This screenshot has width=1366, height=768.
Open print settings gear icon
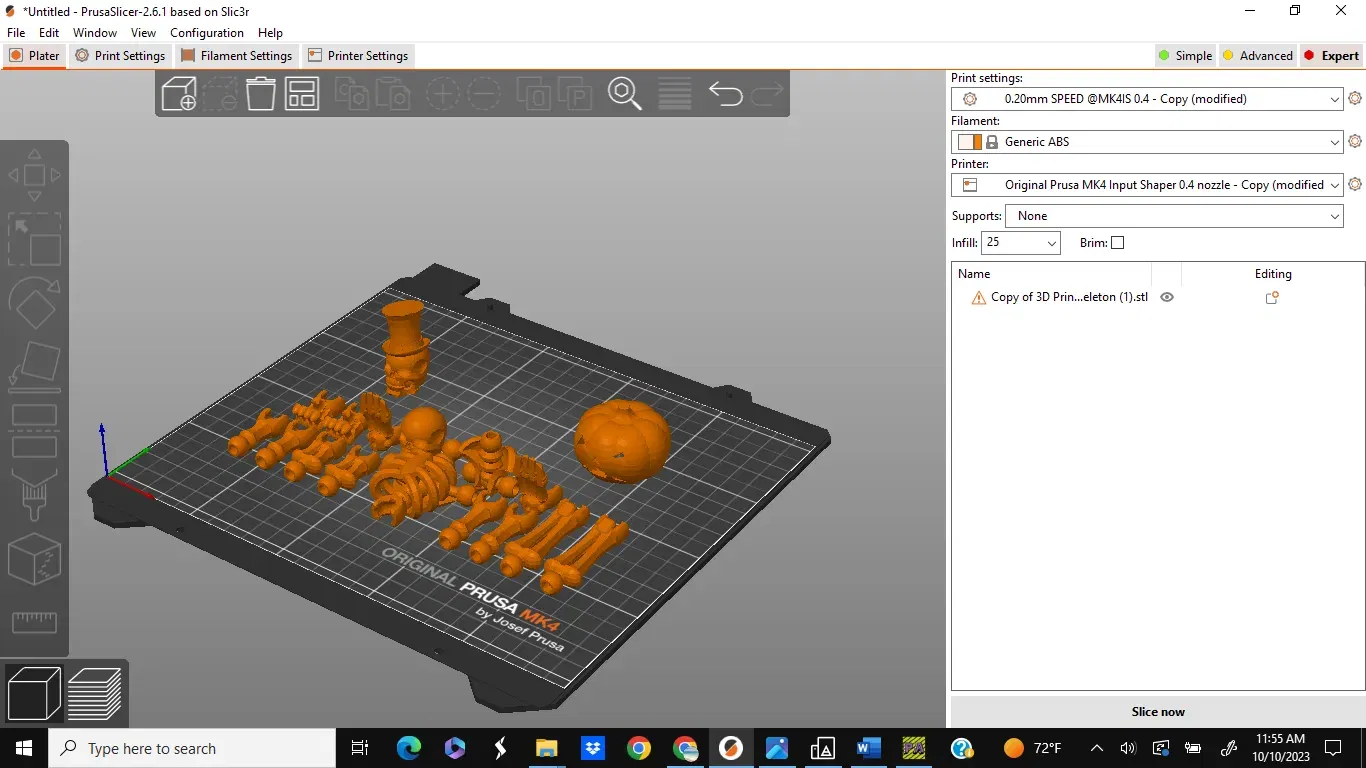(1355, 98)
